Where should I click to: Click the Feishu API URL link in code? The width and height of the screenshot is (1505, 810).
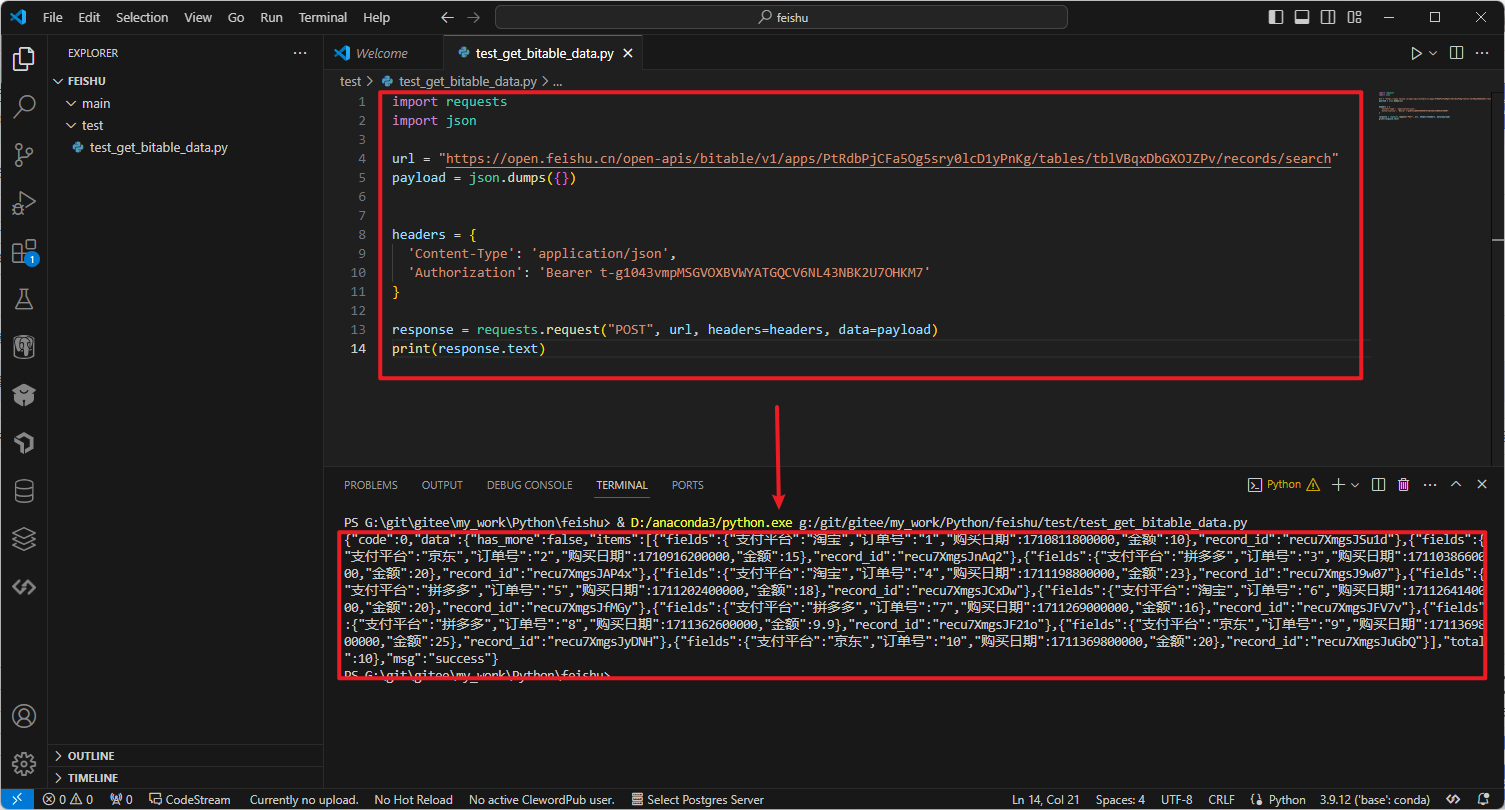pos(888,158)
